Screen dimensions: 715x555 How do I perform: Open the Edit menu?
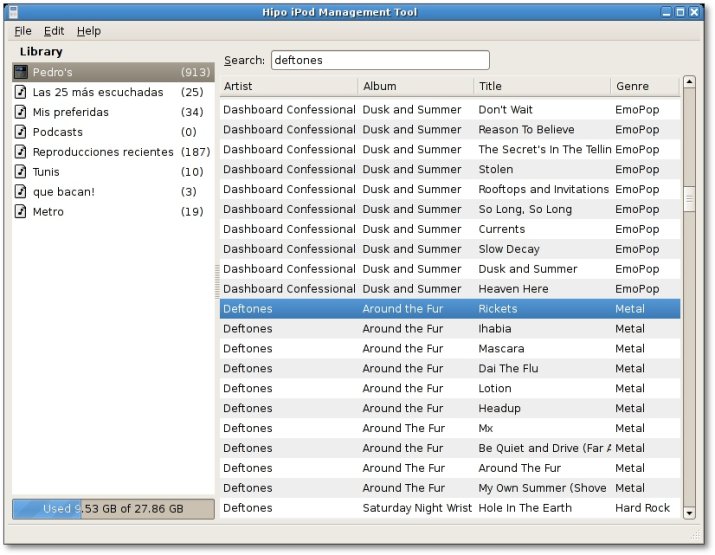pos(54,31)
